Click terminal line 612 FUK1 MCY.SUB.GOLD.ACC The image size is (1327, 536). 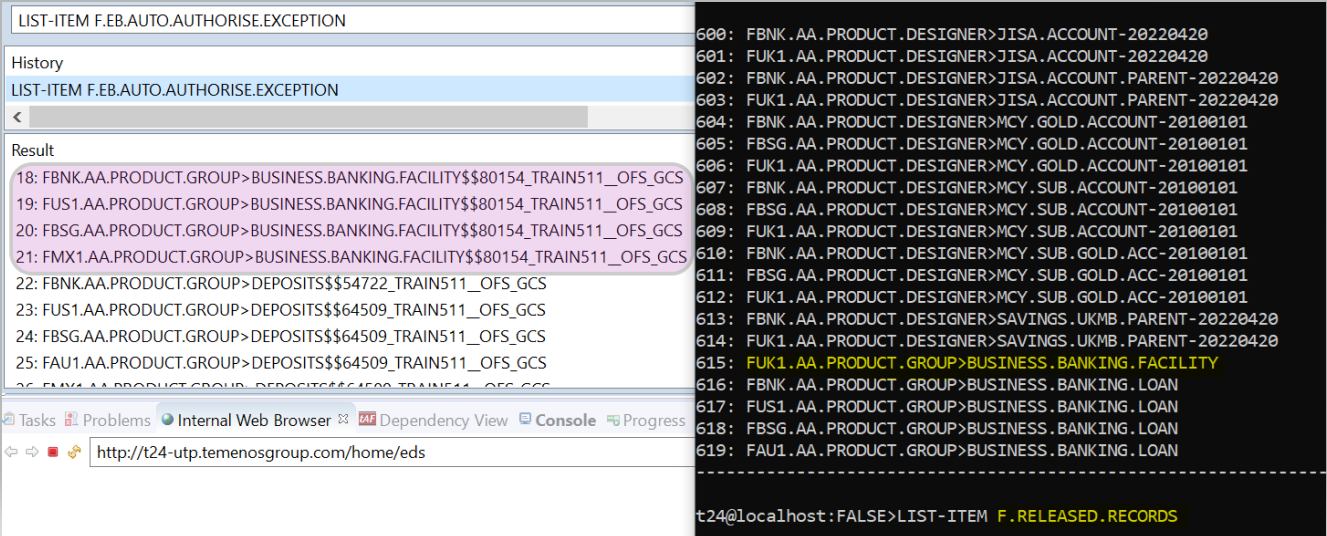[972, 297]
